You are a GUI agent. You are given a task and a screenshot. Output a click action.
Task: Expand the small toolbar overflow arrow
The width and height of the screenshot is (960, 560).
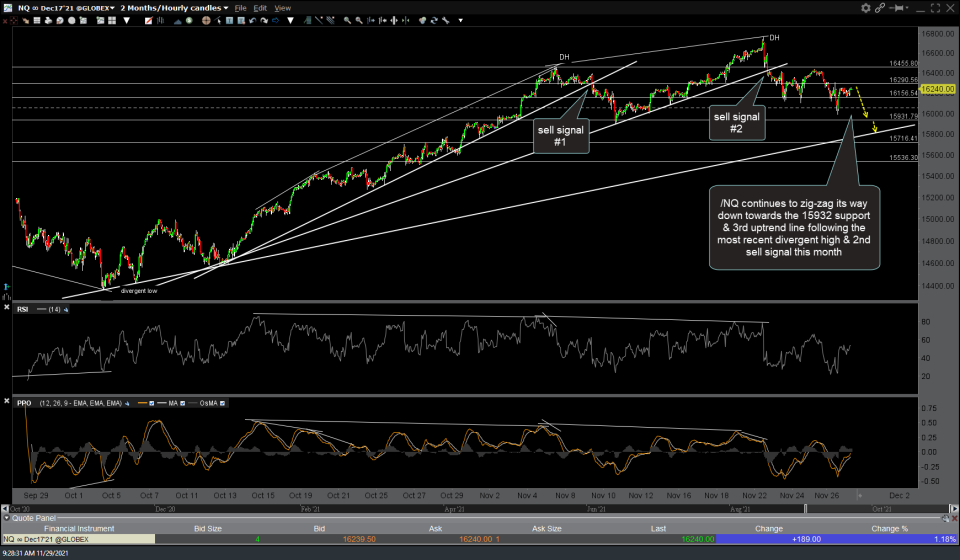[x=460, y=20]
